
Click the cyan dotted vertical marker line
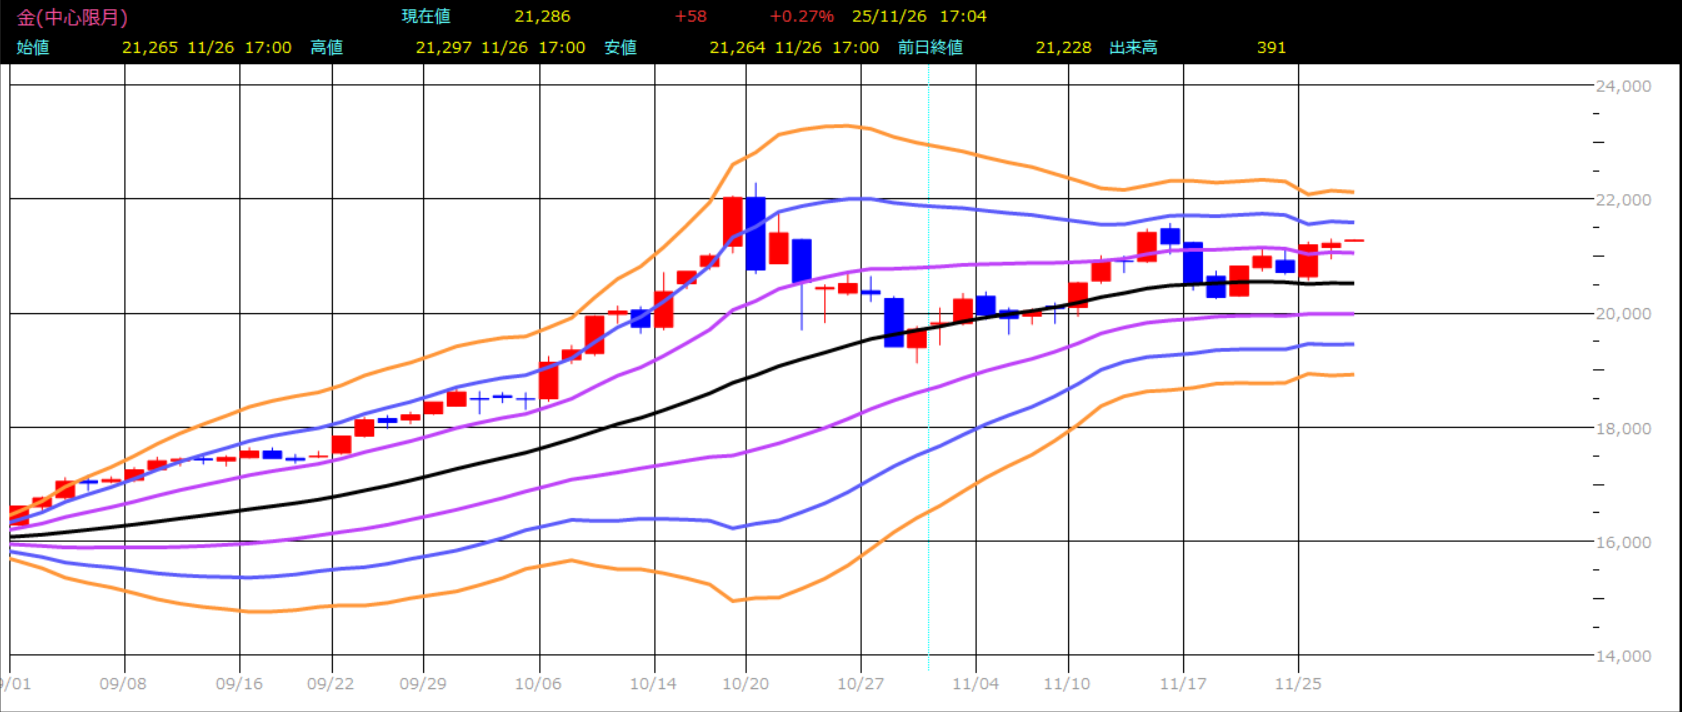point(928,400)
